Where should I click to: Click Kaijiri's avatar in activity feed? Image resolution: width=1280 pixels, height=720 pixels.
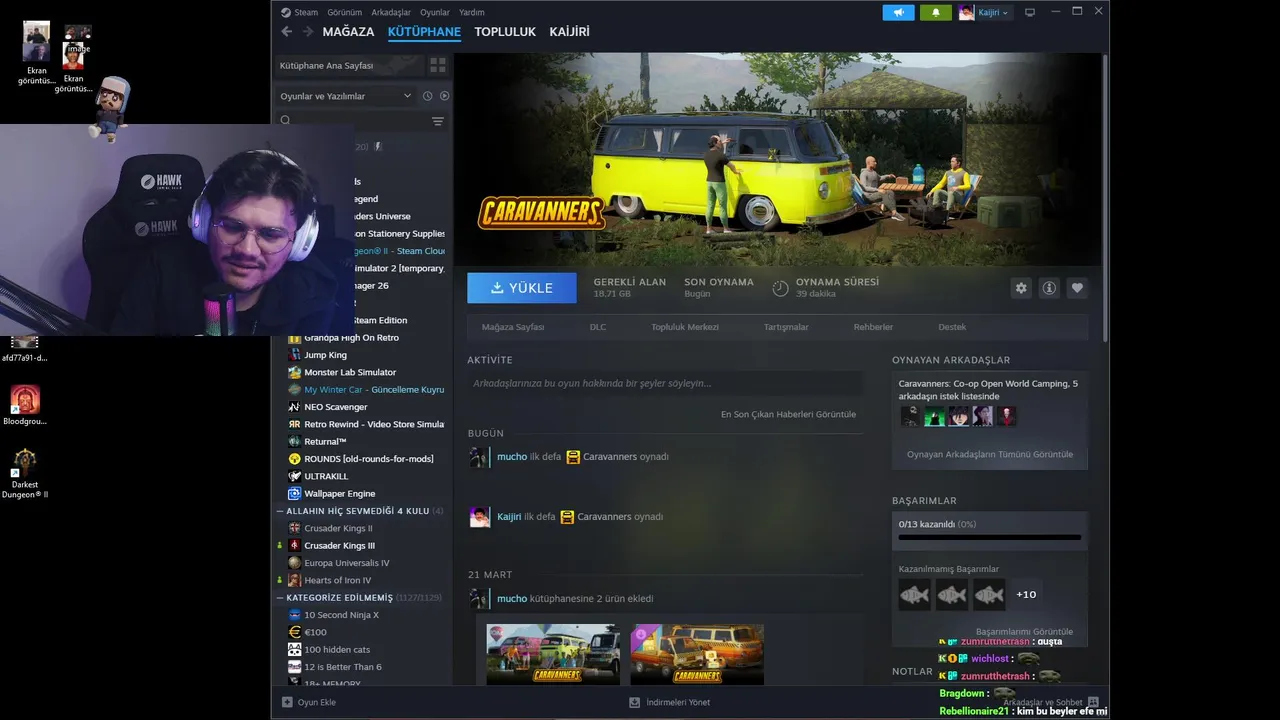click(480, 517)
